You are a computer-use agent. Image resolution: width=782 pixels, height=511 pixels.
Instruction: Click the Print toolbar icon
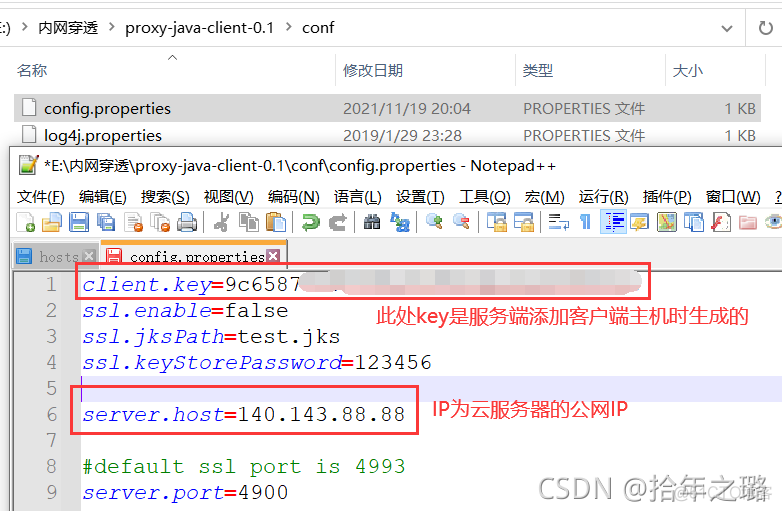(x=187, y=222)
